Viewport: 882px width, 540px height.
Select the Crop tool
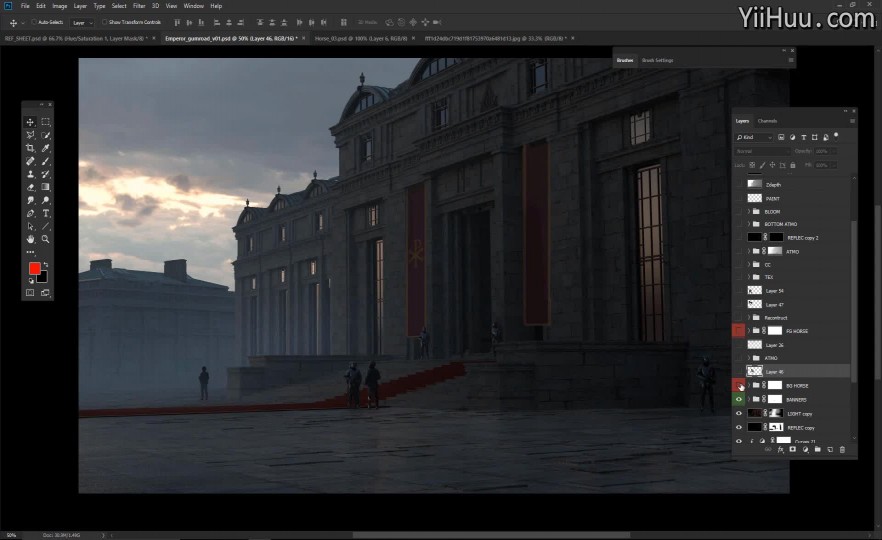tap(30, 148)
